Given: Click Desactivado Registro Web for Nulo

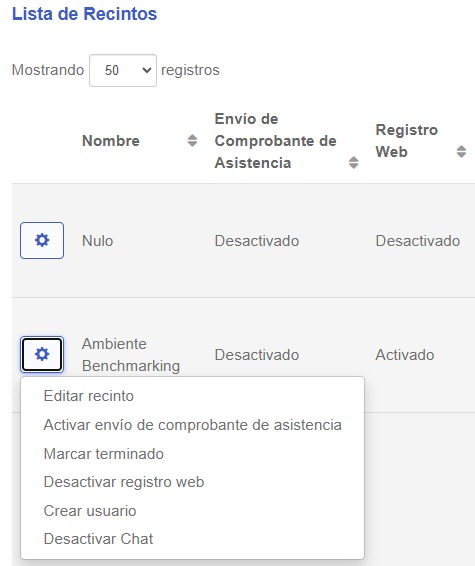Looking at the screenshot, I should 418,241.
